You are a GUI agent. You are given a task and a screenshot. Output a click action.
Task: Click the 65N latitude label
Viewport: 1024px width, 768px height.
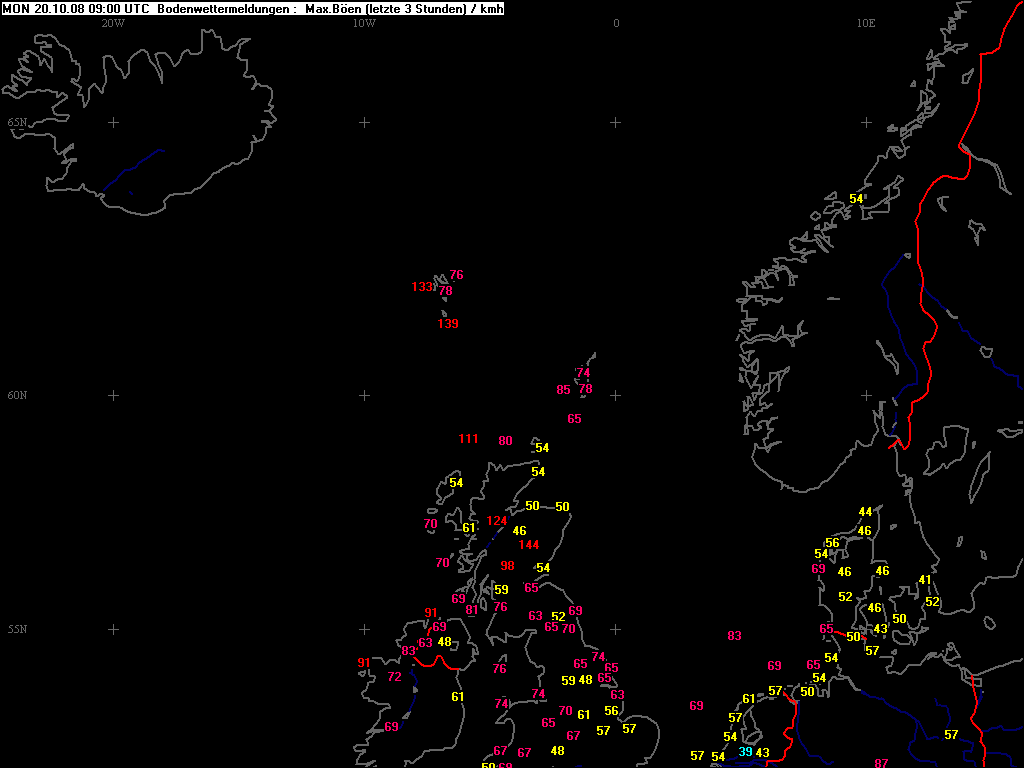pyautogui.click(x=18, y=122)
